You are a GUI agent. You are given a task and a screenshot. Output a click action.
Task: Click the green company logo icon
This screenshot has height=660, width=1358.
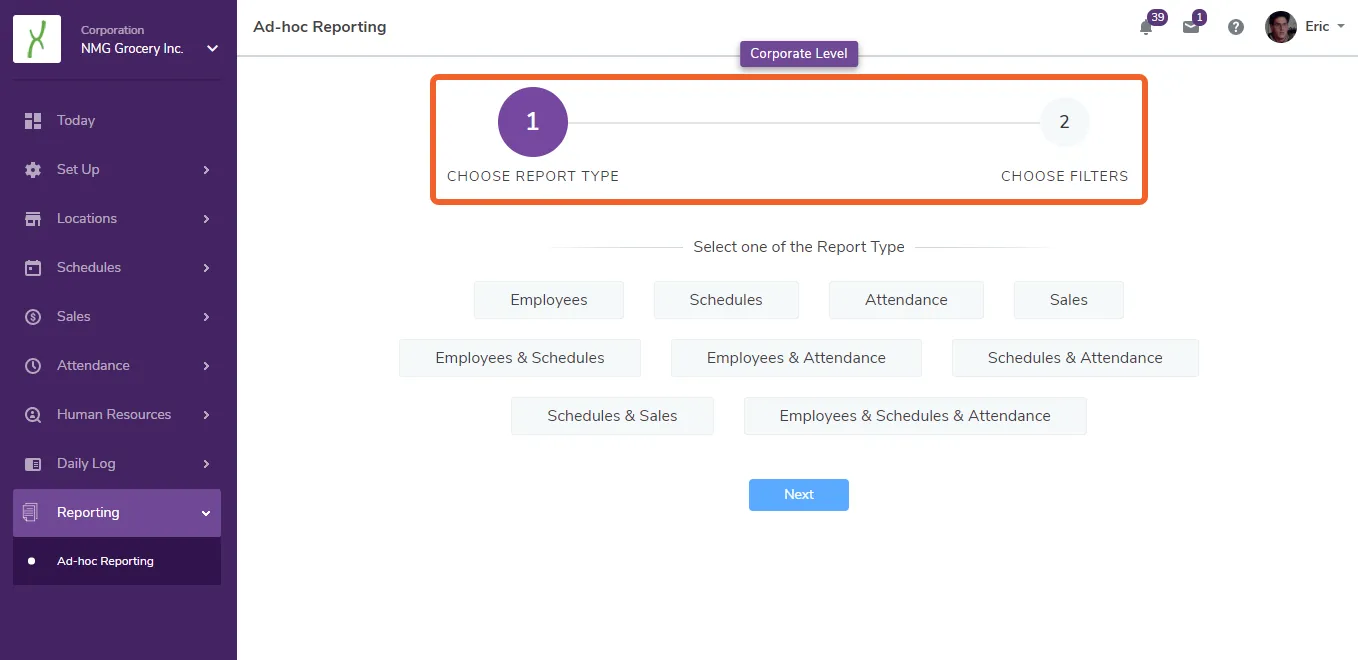pyautogui.click(x=37, y=39)
